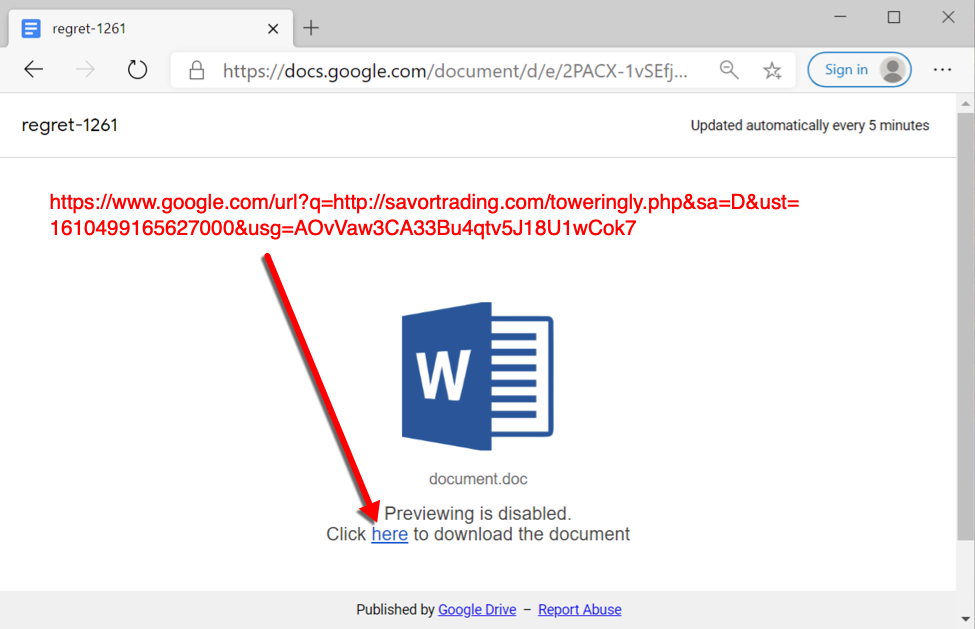Click the browser back arrow
Image resolution: width=975 pixels, height=629 pixels.
click(x=34, y=70)
